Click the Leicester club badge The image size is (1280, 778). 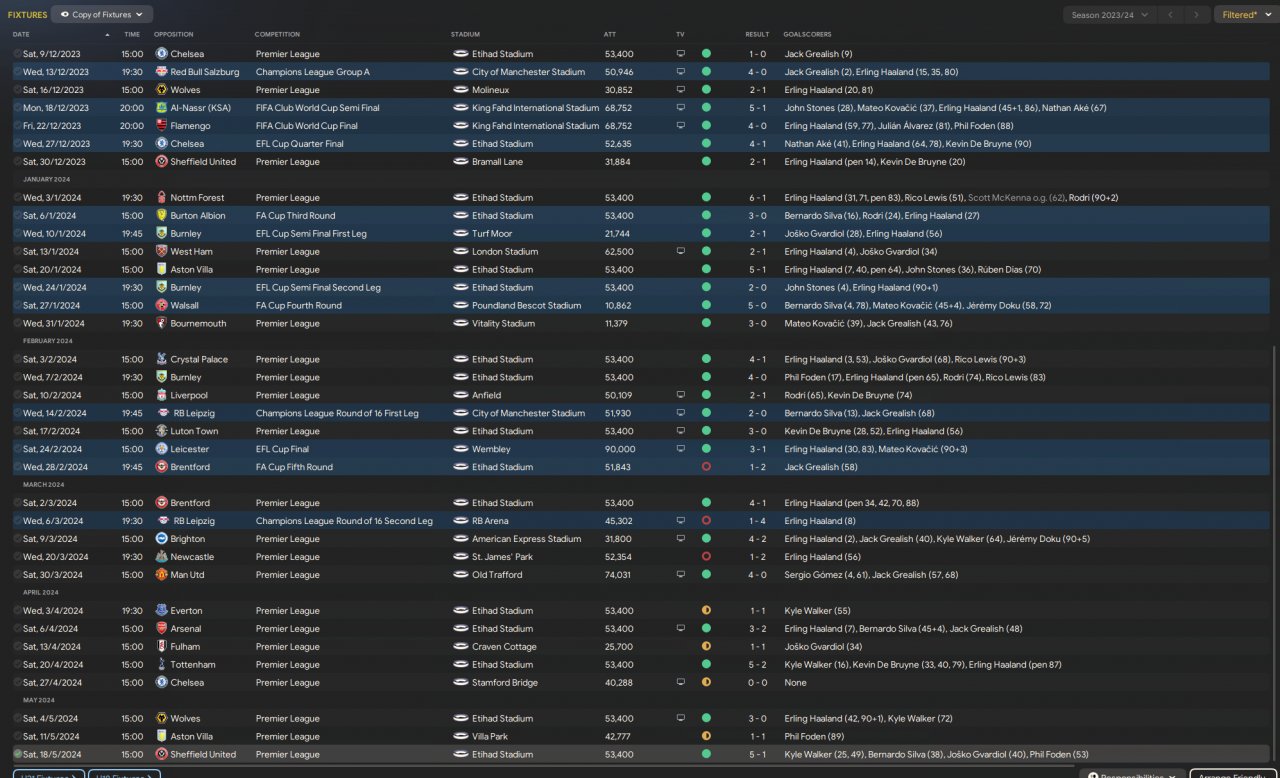162,450
